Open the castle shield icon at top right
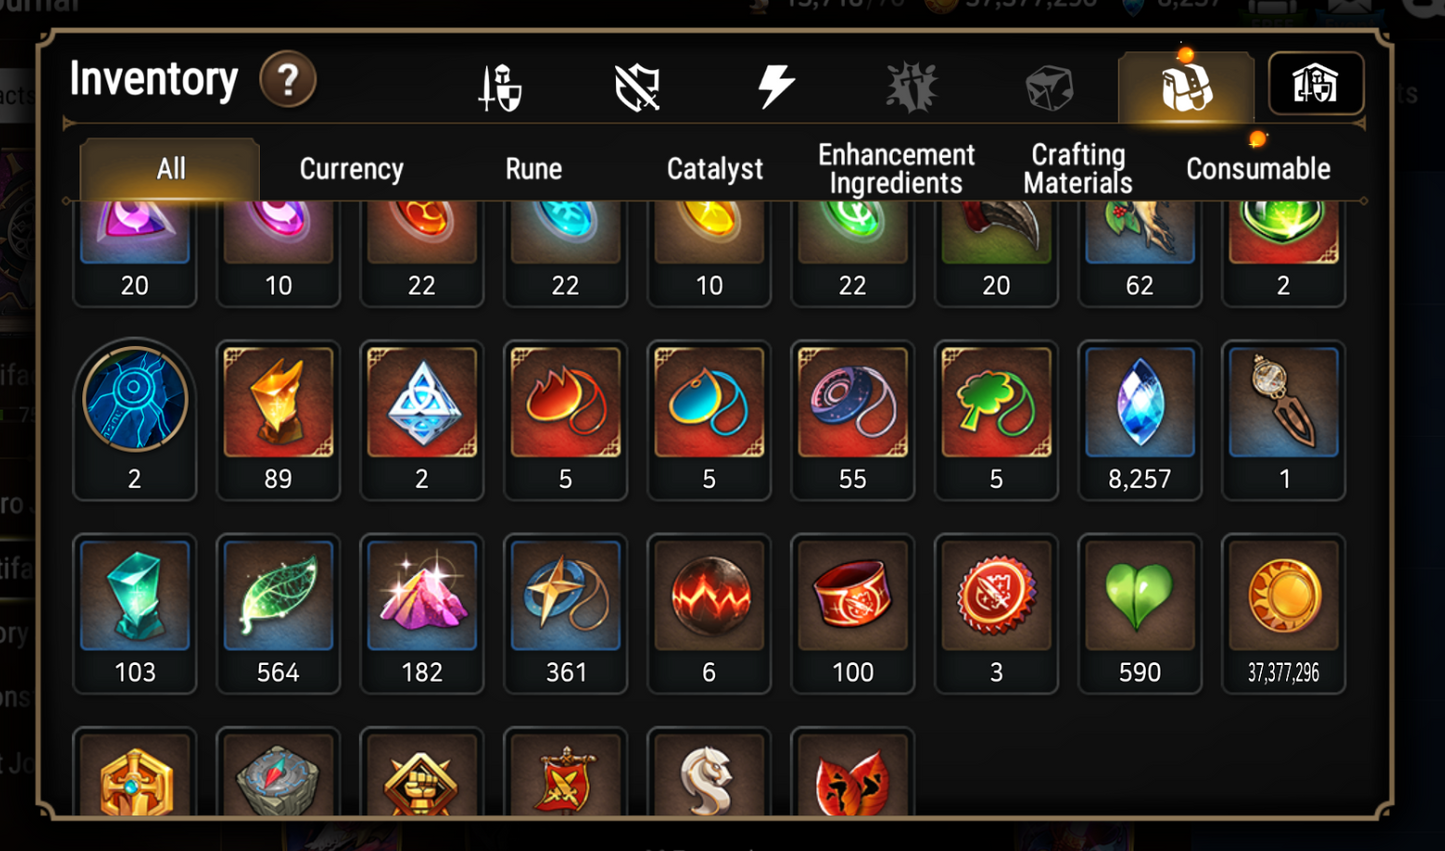 click(x=1315, y=84)
